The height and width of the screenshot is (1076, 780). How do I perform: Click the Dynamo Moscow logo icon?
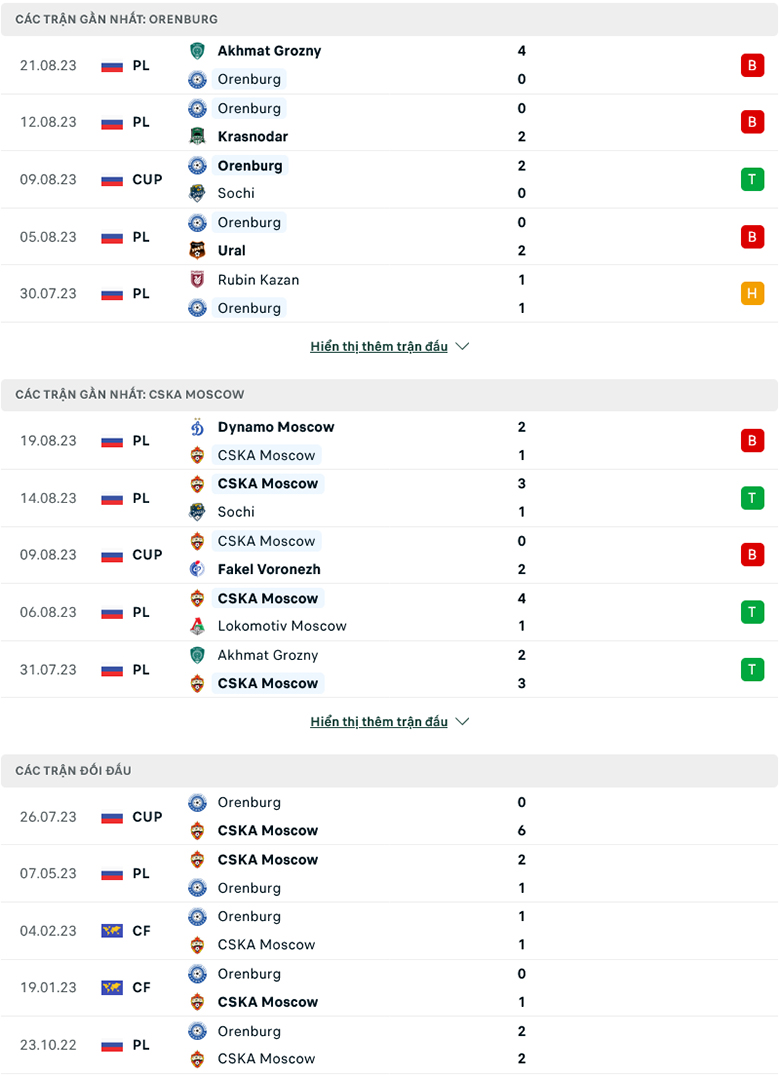[197, 427]
